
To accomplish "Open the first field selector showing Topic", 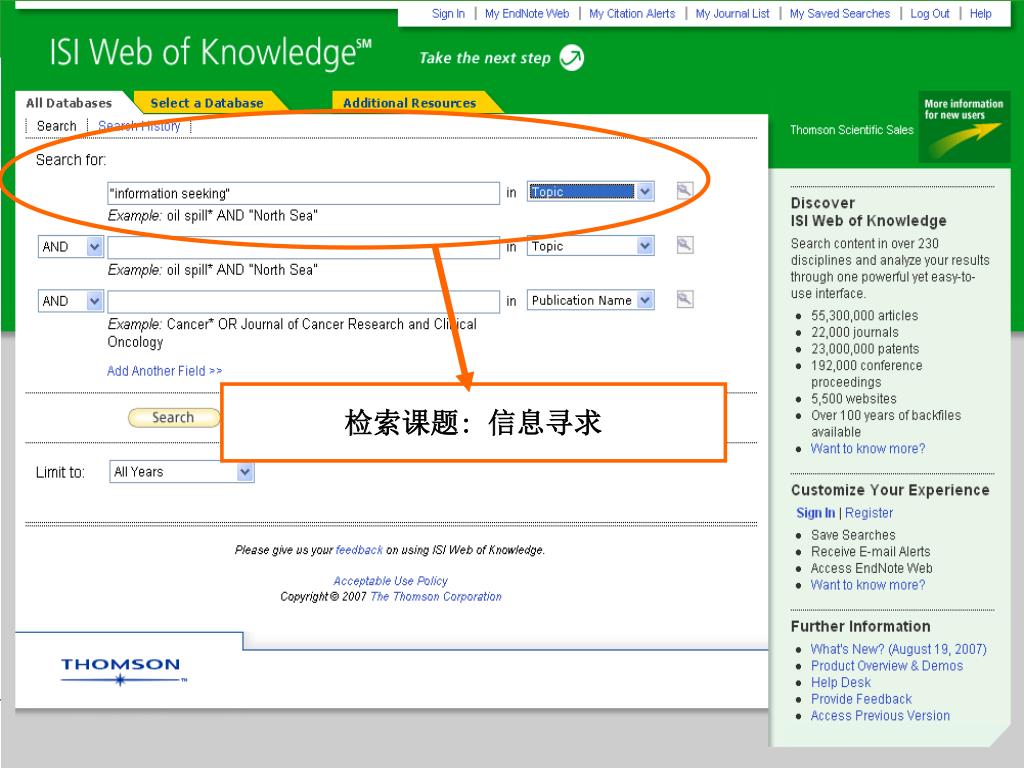I will pos(590,191).
